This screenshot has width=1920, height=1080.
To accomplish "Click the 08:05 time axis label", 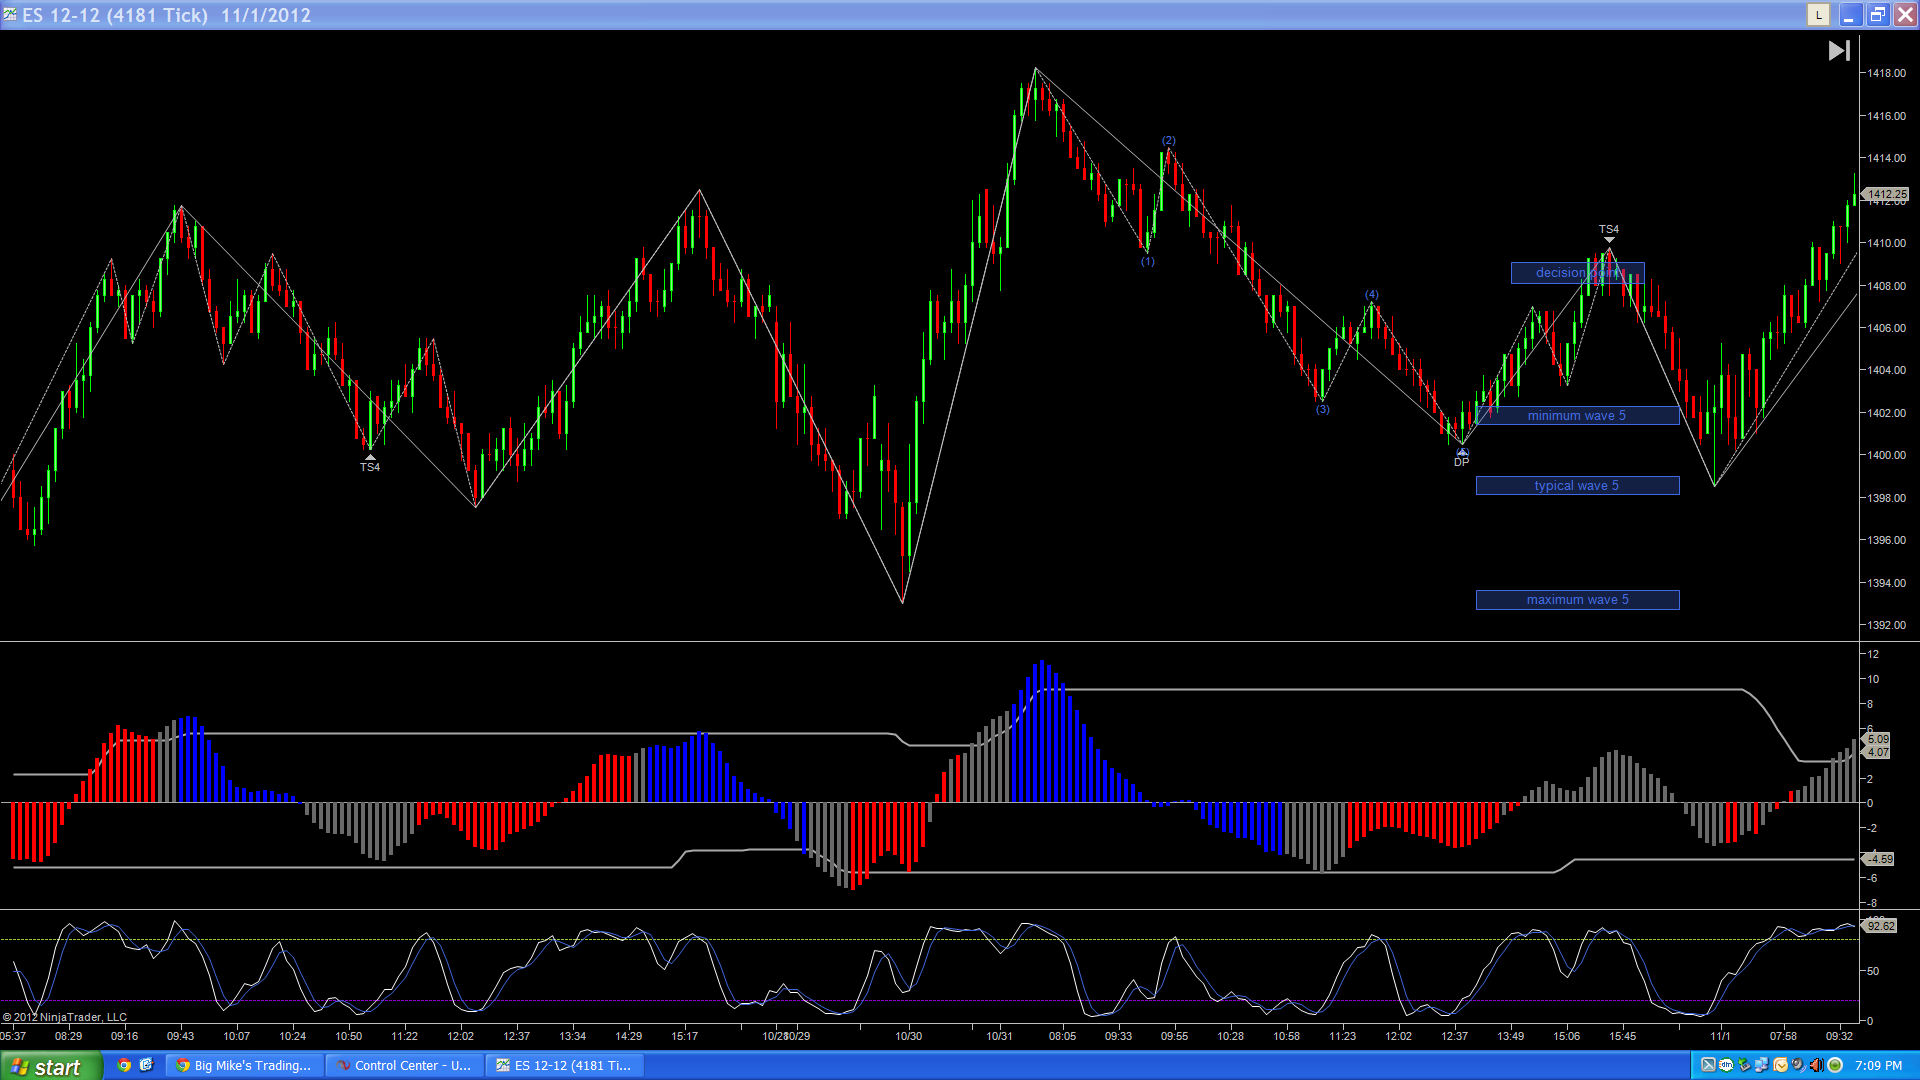I will coord(1062,1036).
